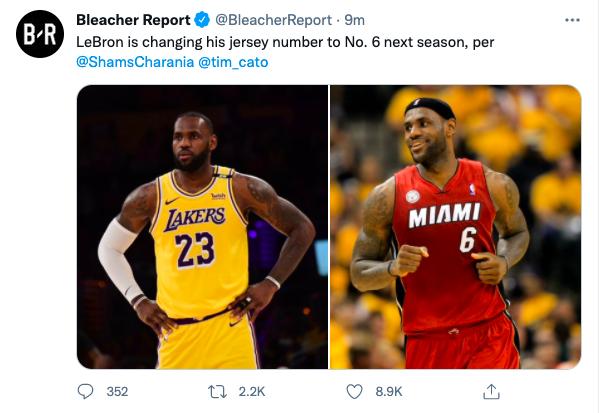Viewport: 601px width, 413px height.
Task: Like the tweet with the heart icon
Action: [354, 391]
